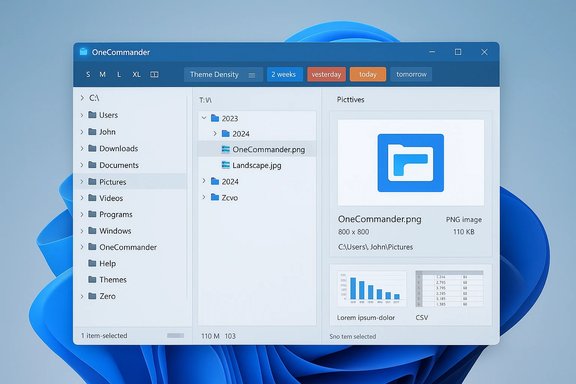Click the Documents folder icon
The height and width of the screenshot is (384, 576).
pos(92,165)
